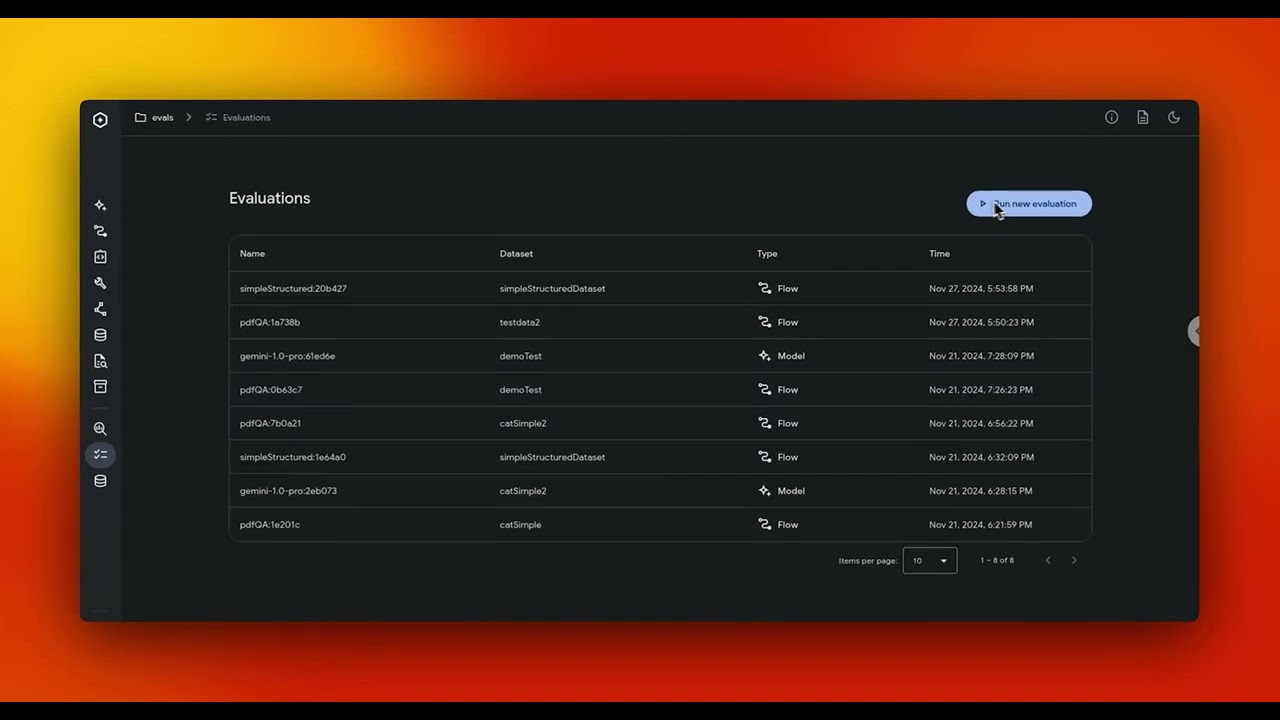Click the wrench Tools icon in sidebar

100,283
